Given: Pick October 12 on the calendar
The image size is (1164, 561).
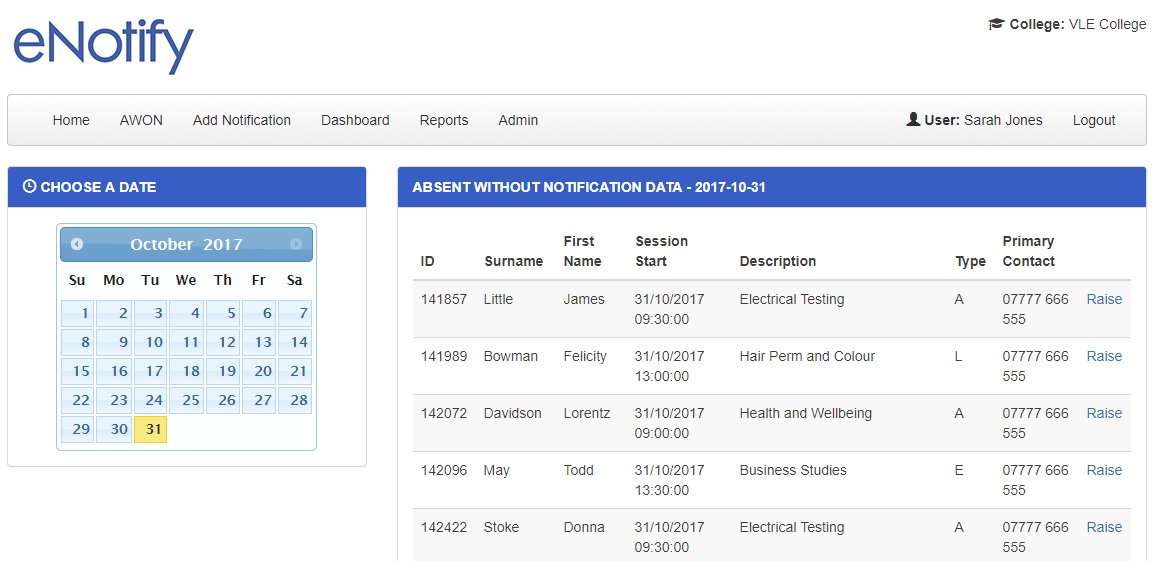Looking at the screenshot, I should 223,342.
